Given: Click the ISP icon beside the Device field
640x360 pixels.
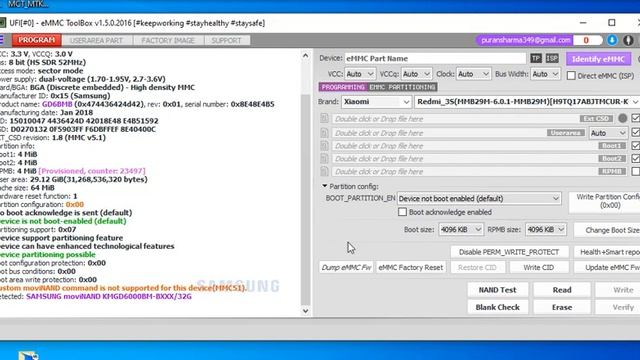Looking at the screenshot, I should click(x=552, y=58).
